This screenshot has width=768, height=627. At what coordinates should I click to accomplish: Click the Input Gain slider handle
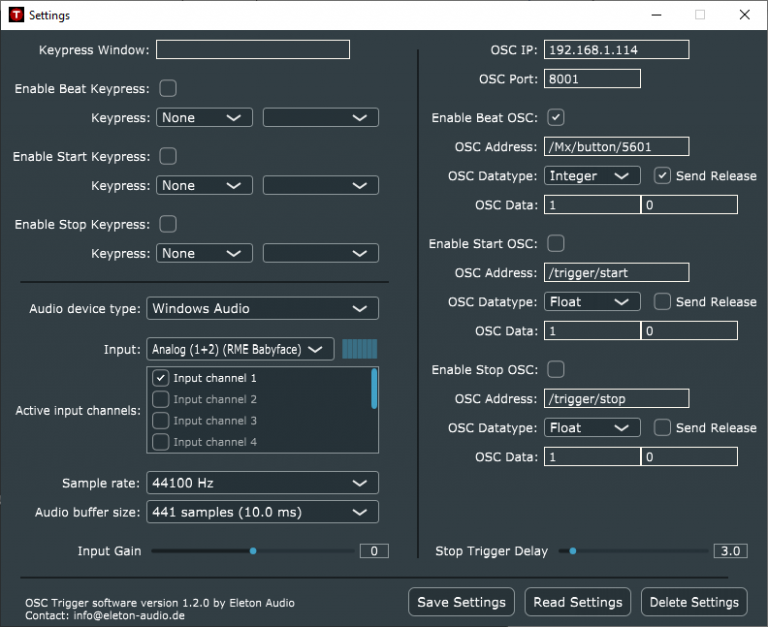tap(253, 550)
